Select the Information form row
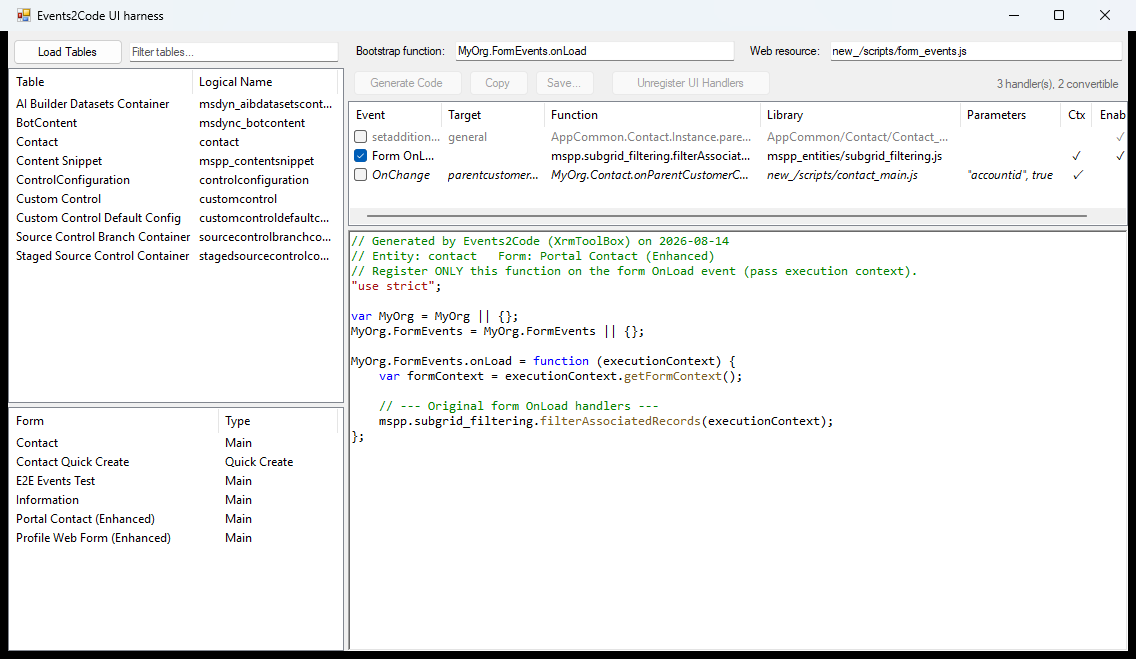Image resolution: width=1136 pixels, height=659 pixels. pos(175,500)
